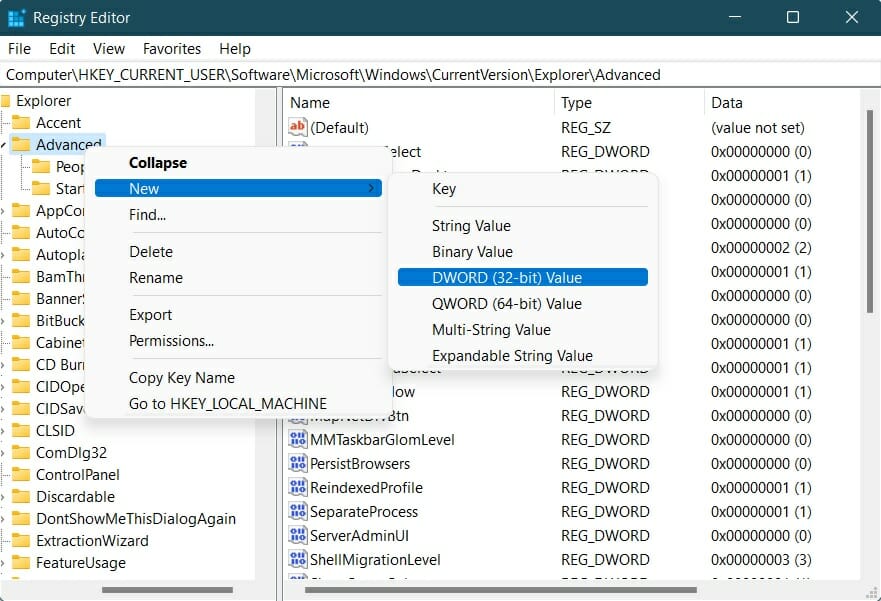Create a new QWORD (64-bit) Value
881x601 pixels.
coord(523,303)
